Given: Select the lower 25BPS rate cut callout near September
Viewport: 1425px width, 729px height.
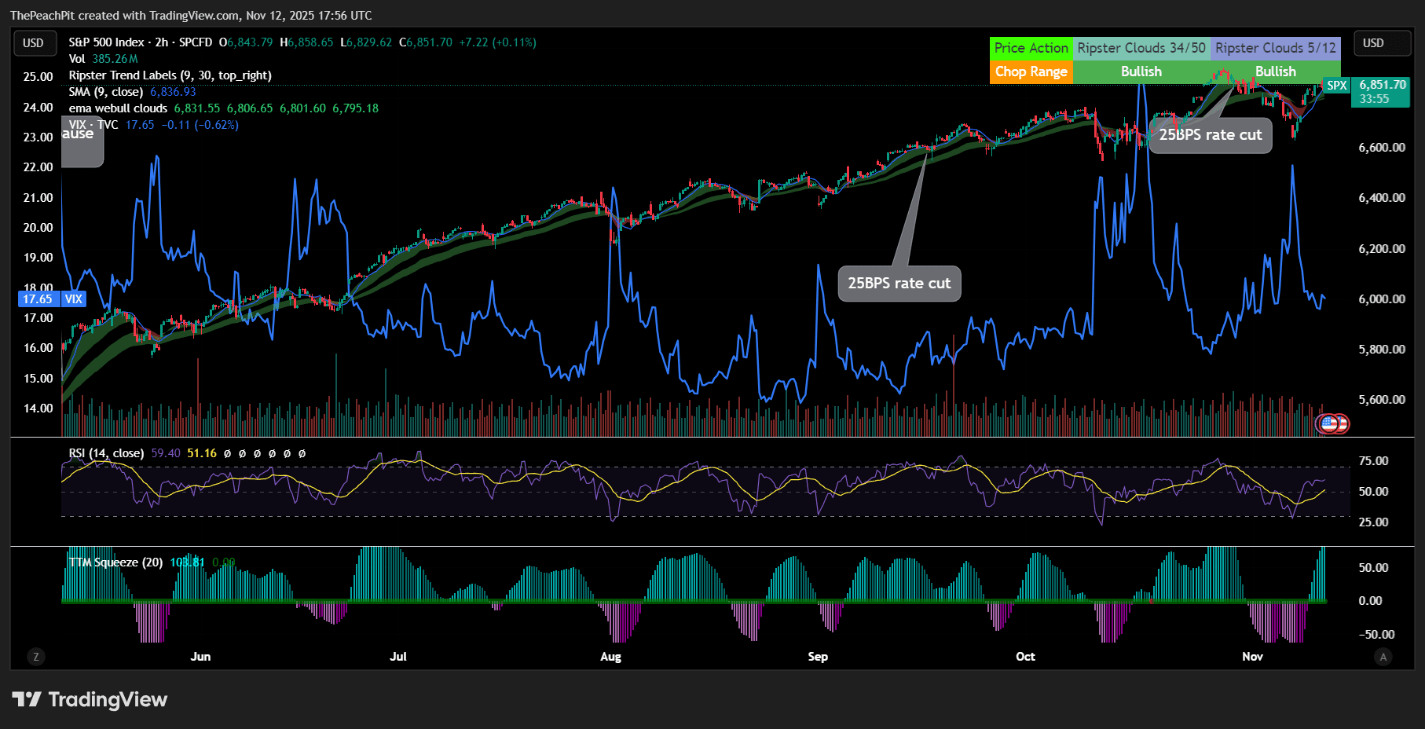Looking at the screenshot, I should (899, 283).
